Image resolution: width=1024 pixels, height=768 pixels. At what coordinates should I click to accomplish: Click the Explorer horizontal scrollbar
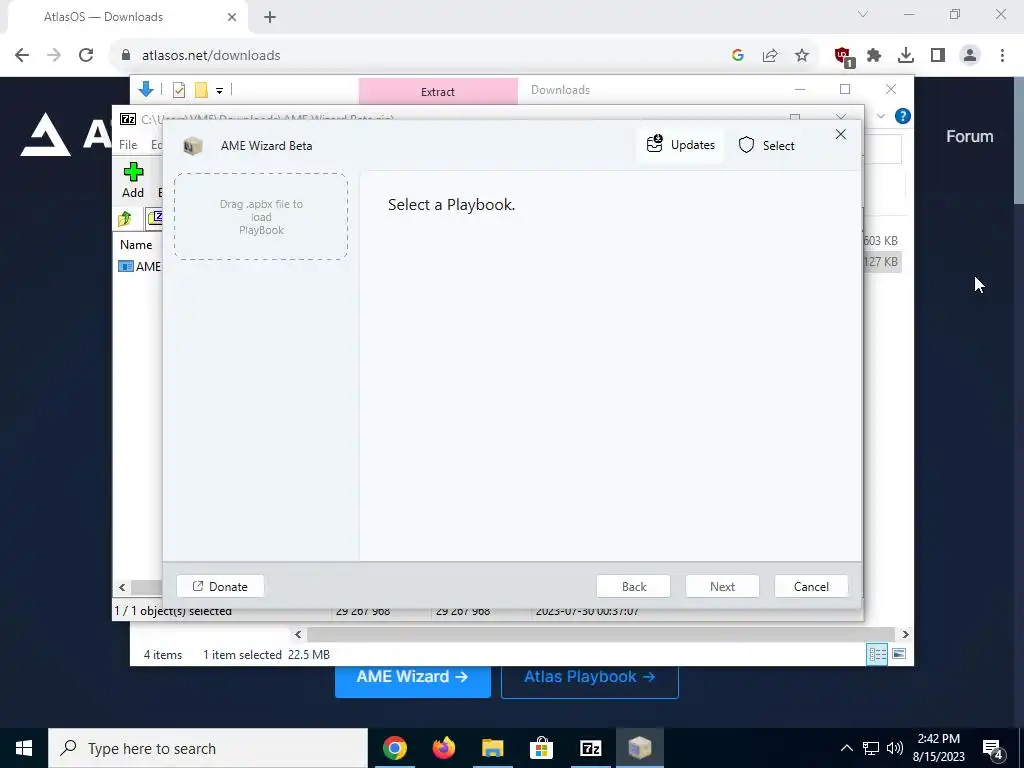pos(600,634)
